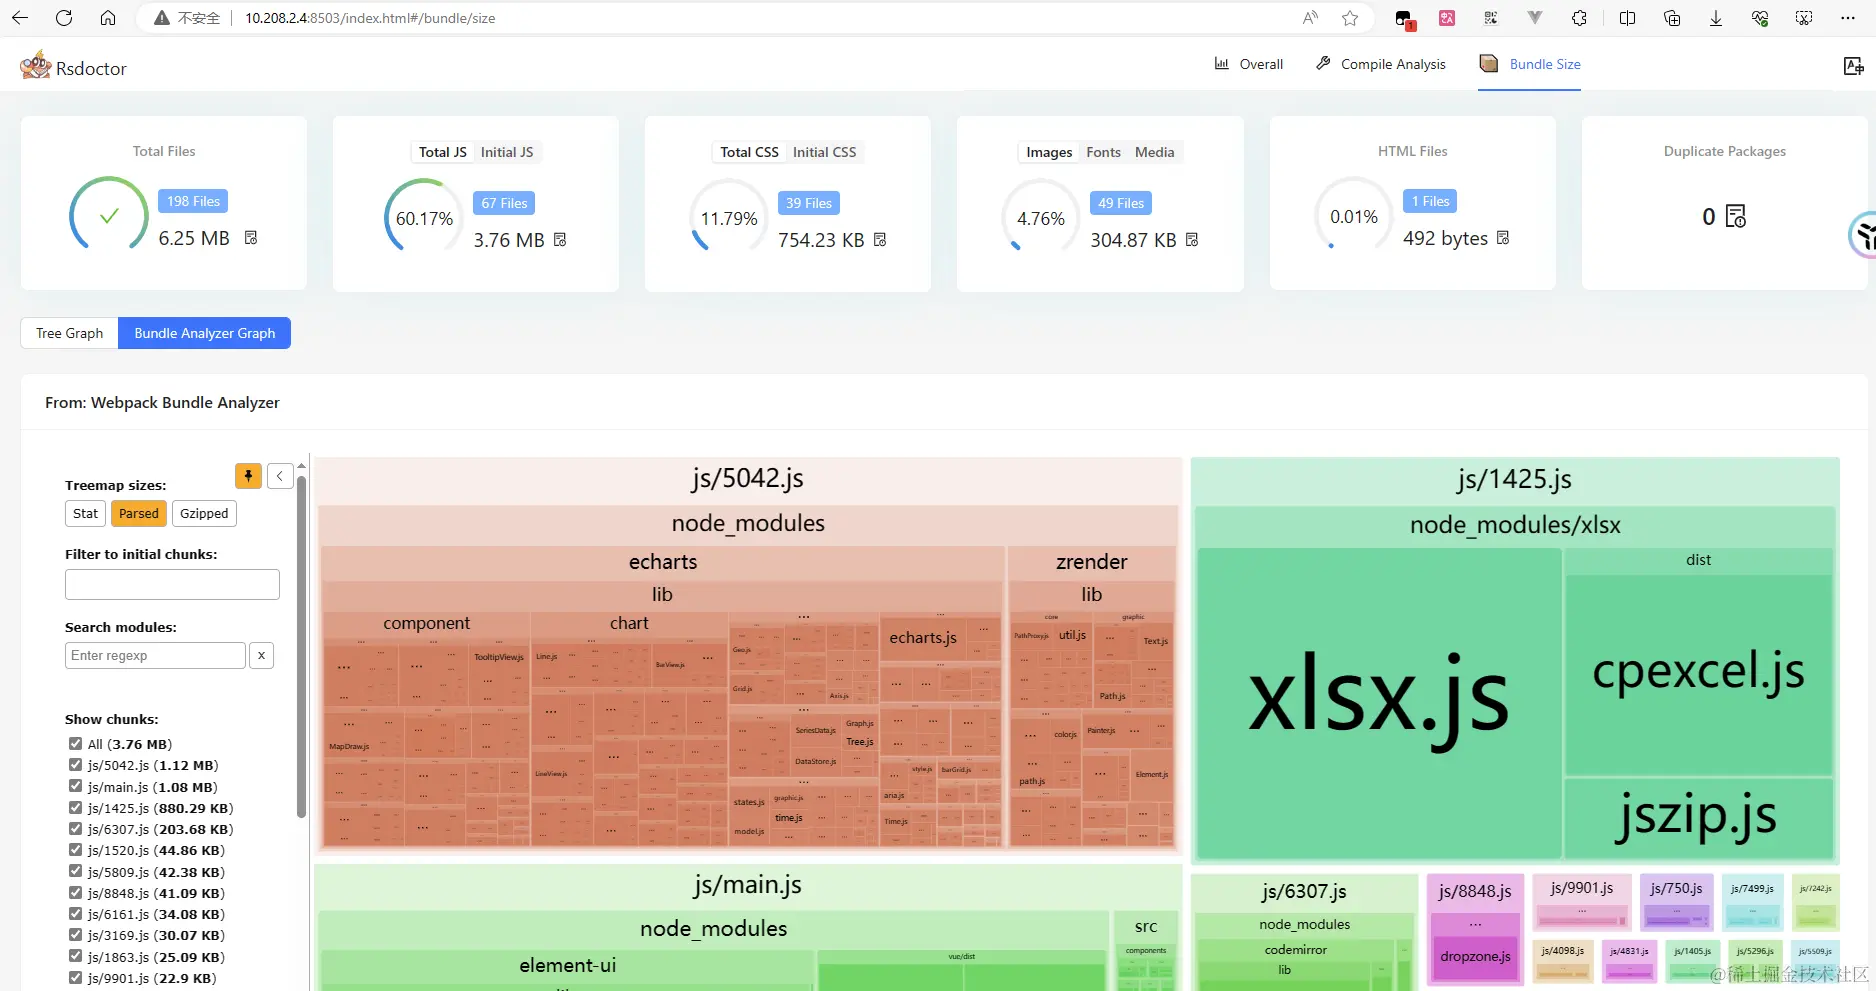Activate the read aloud icon in address bar
1876x991 pixels.
pyautogui.click(x=1310, y=18)
